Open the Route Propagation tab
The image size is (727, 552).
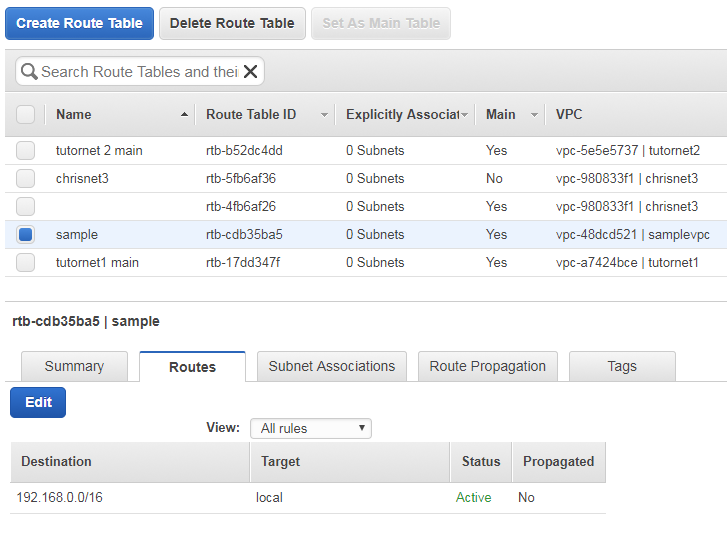pos(488,366)
